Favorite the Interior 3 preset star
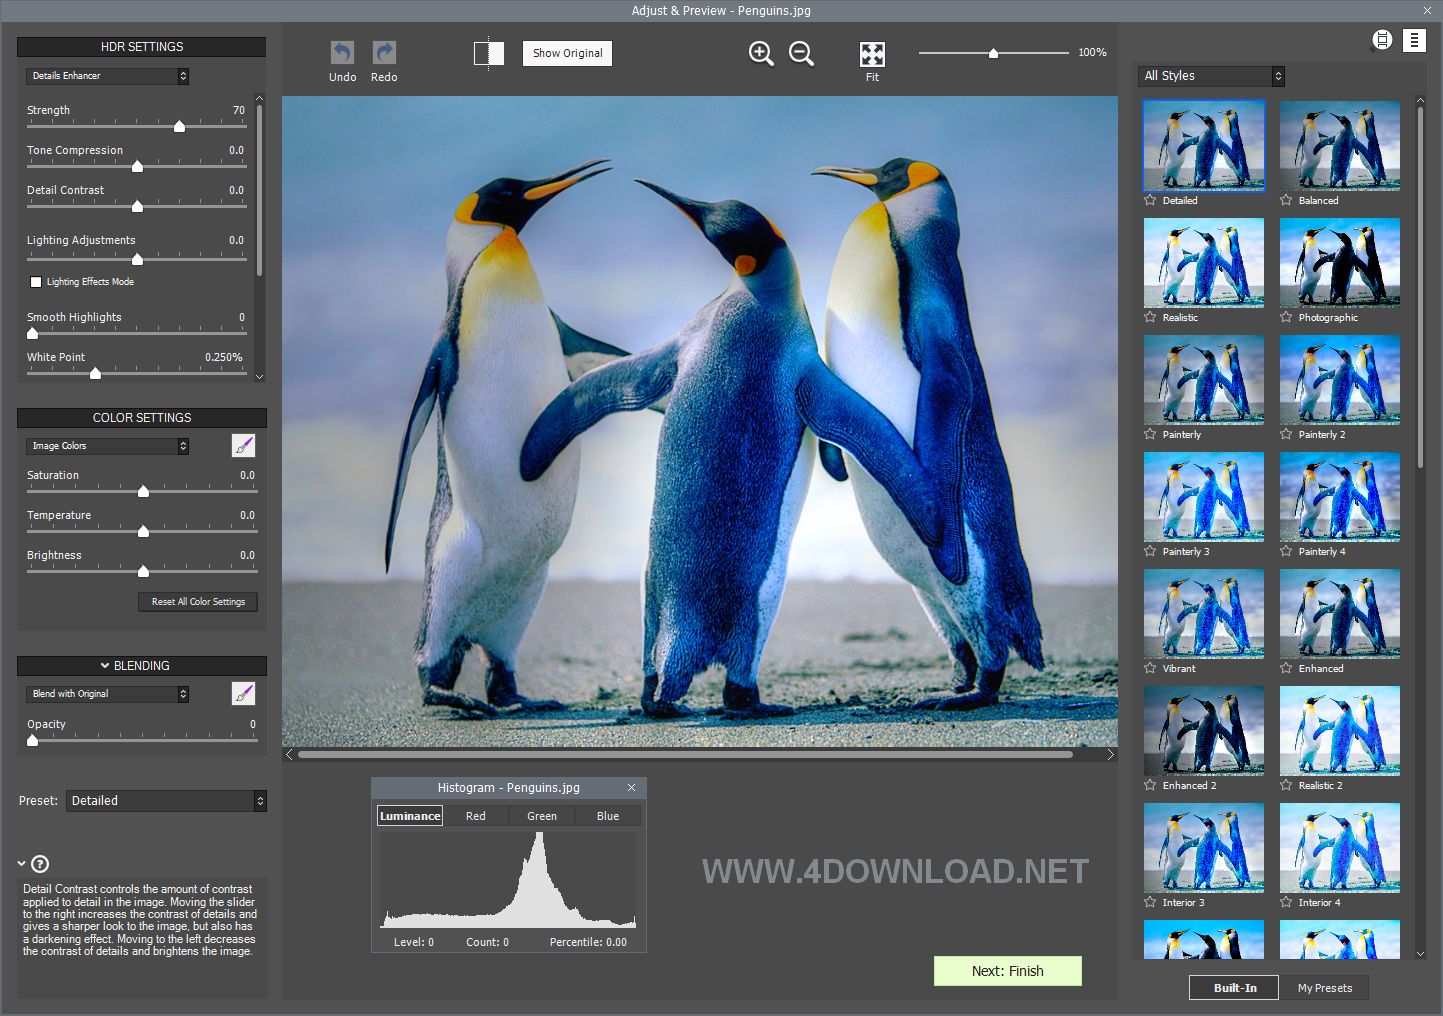Image resolution: width=1443 pixels, height=1016 pixels. click(x=1151, y=902)
